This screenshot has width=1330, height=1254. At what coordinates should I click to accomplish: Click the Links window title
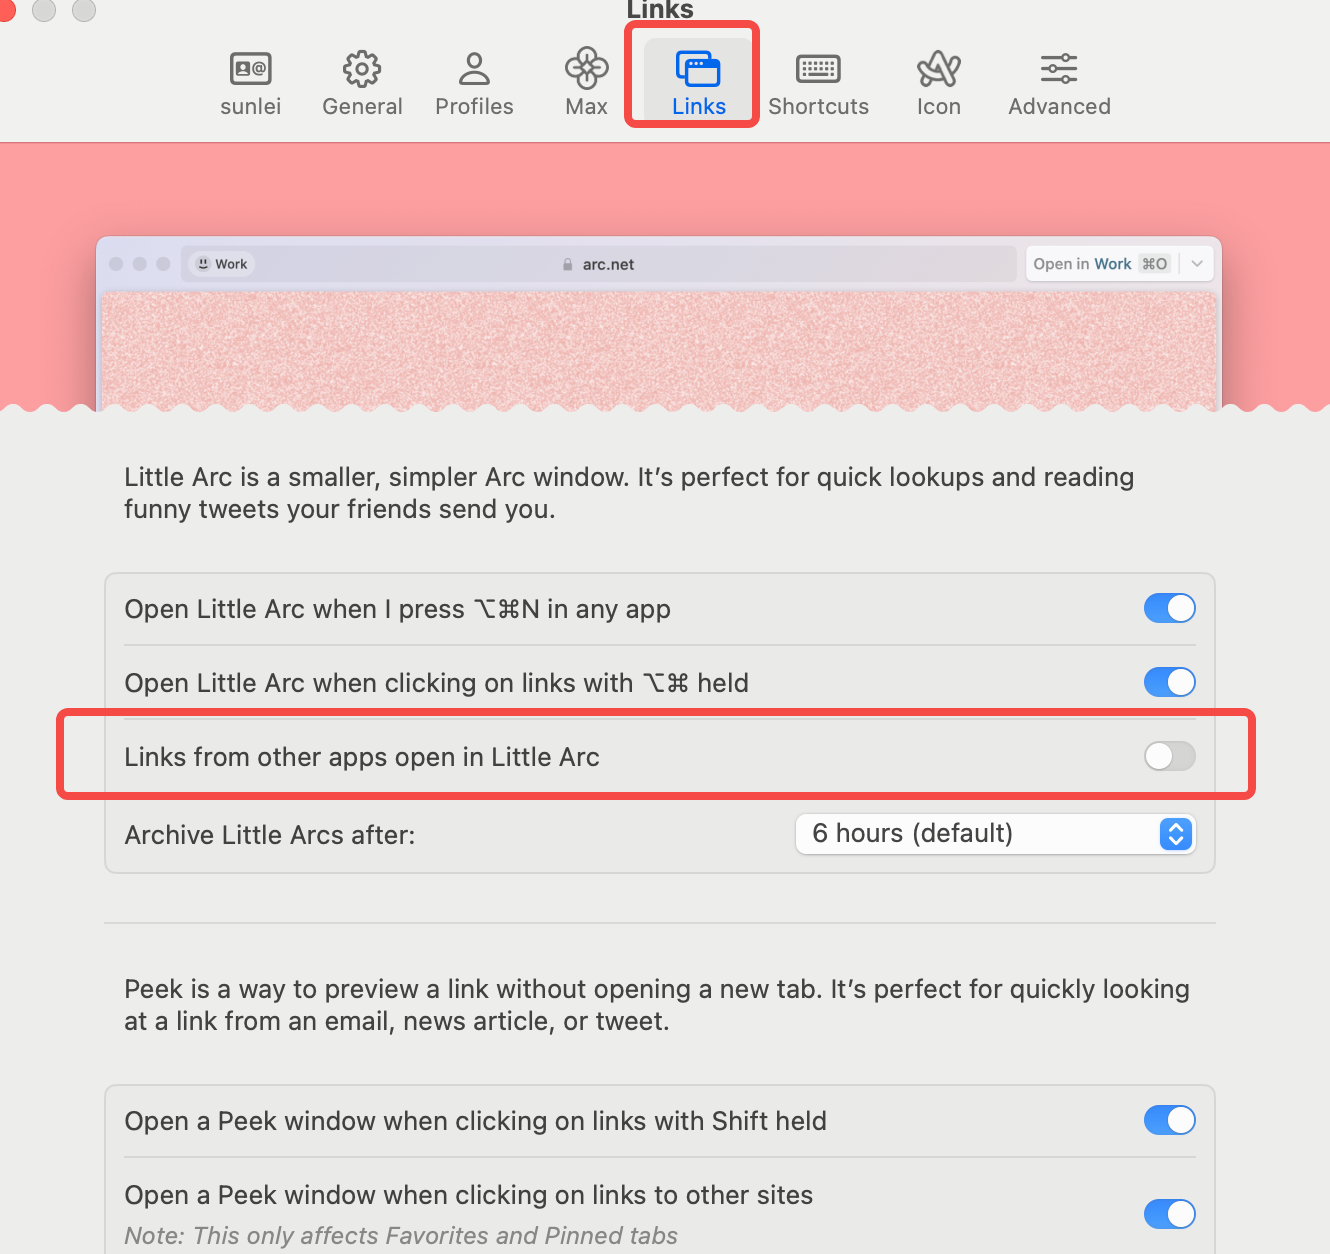click(660, 10)
